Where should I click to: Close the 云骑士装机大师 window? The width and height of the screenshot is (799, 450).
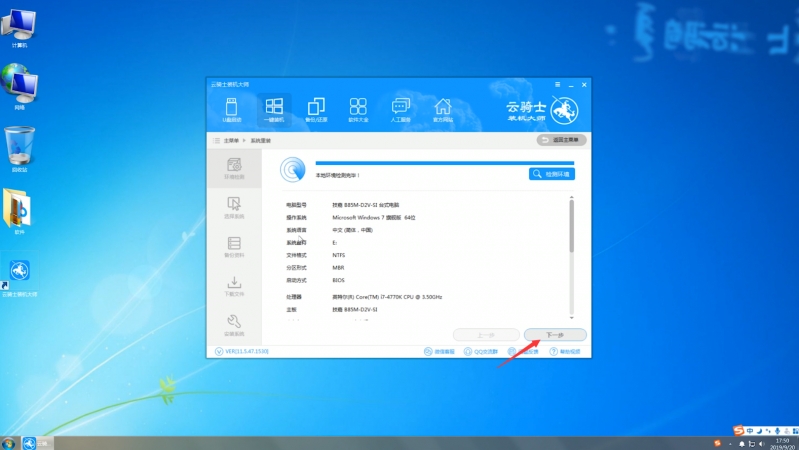coord(584,85)
